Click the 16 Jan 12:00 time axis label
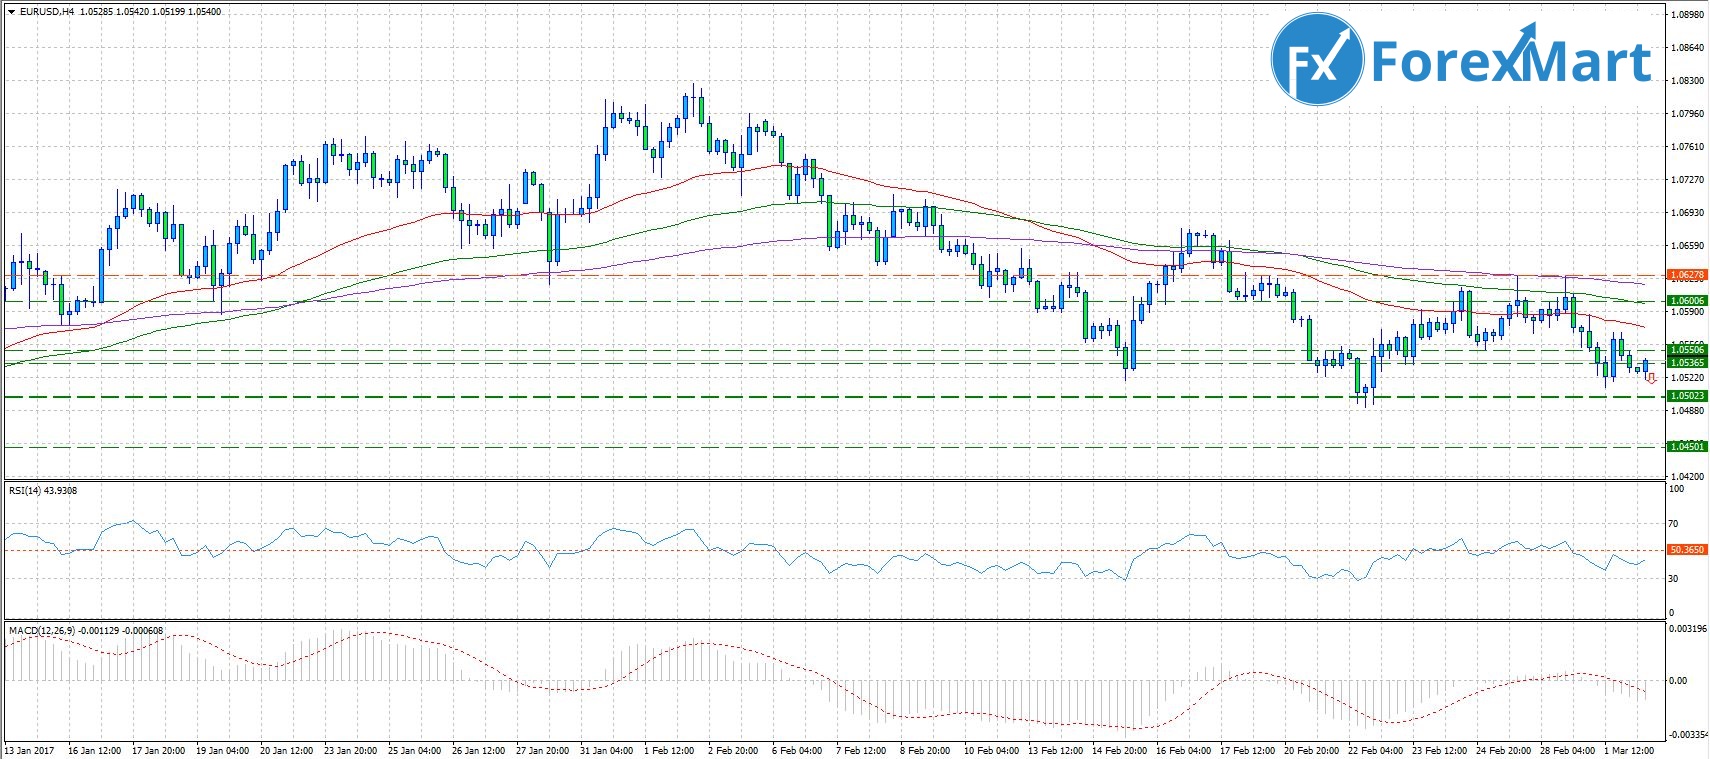This screenshot has height=759, width=1710. [94, 750]
